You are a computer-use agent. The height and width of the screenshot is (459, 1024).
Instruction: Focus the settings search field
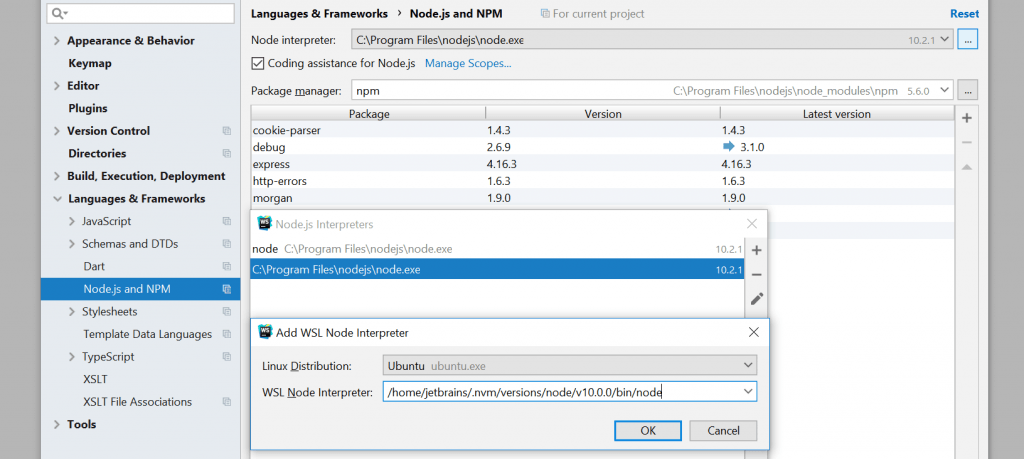(142, 13)
